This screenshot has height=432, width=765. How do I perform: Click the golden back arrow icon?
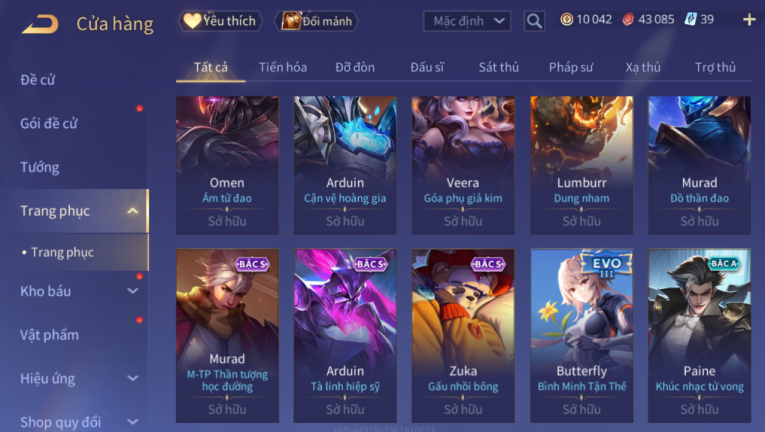point(40,23)
